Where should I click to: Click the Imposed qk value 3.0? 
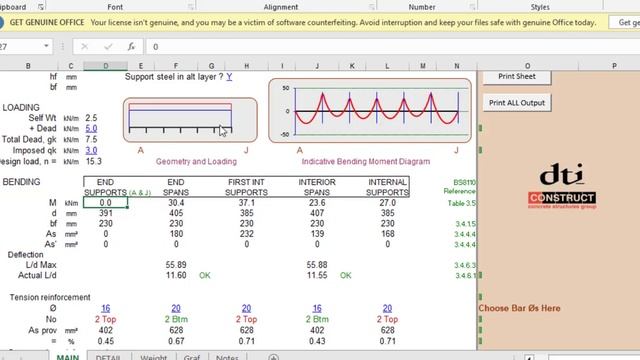click(91, 151)
